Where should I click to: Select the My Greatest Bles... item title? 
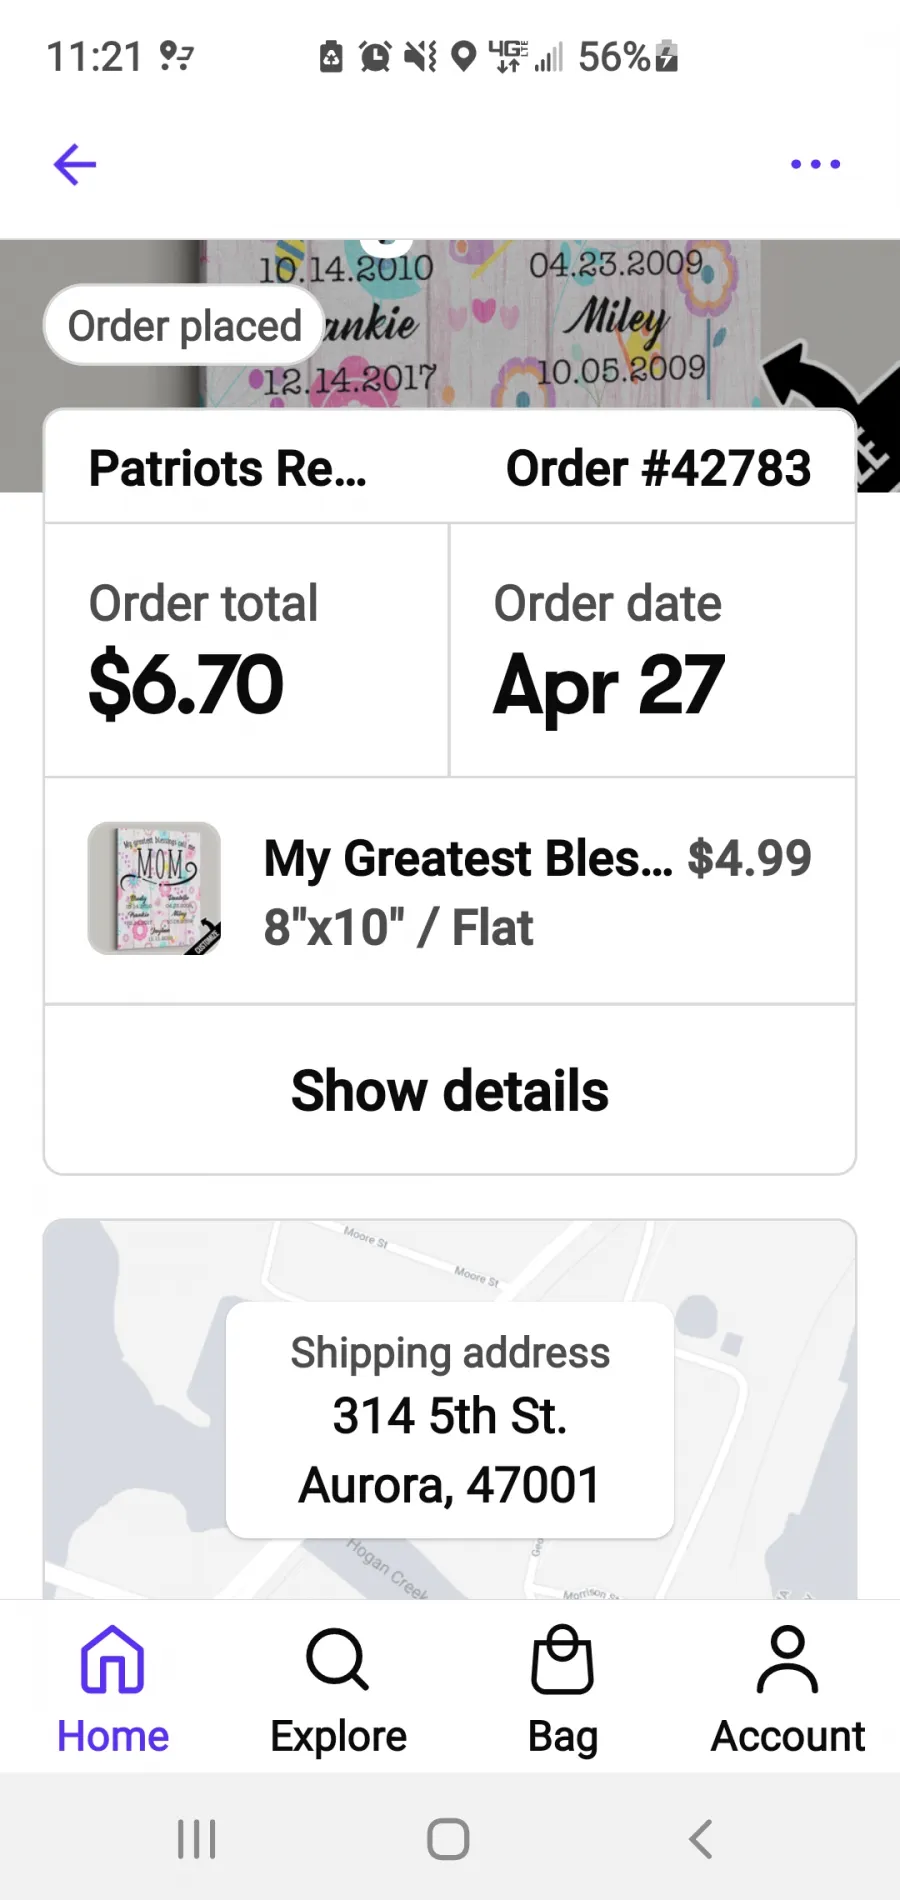click(x=468, y=858)
